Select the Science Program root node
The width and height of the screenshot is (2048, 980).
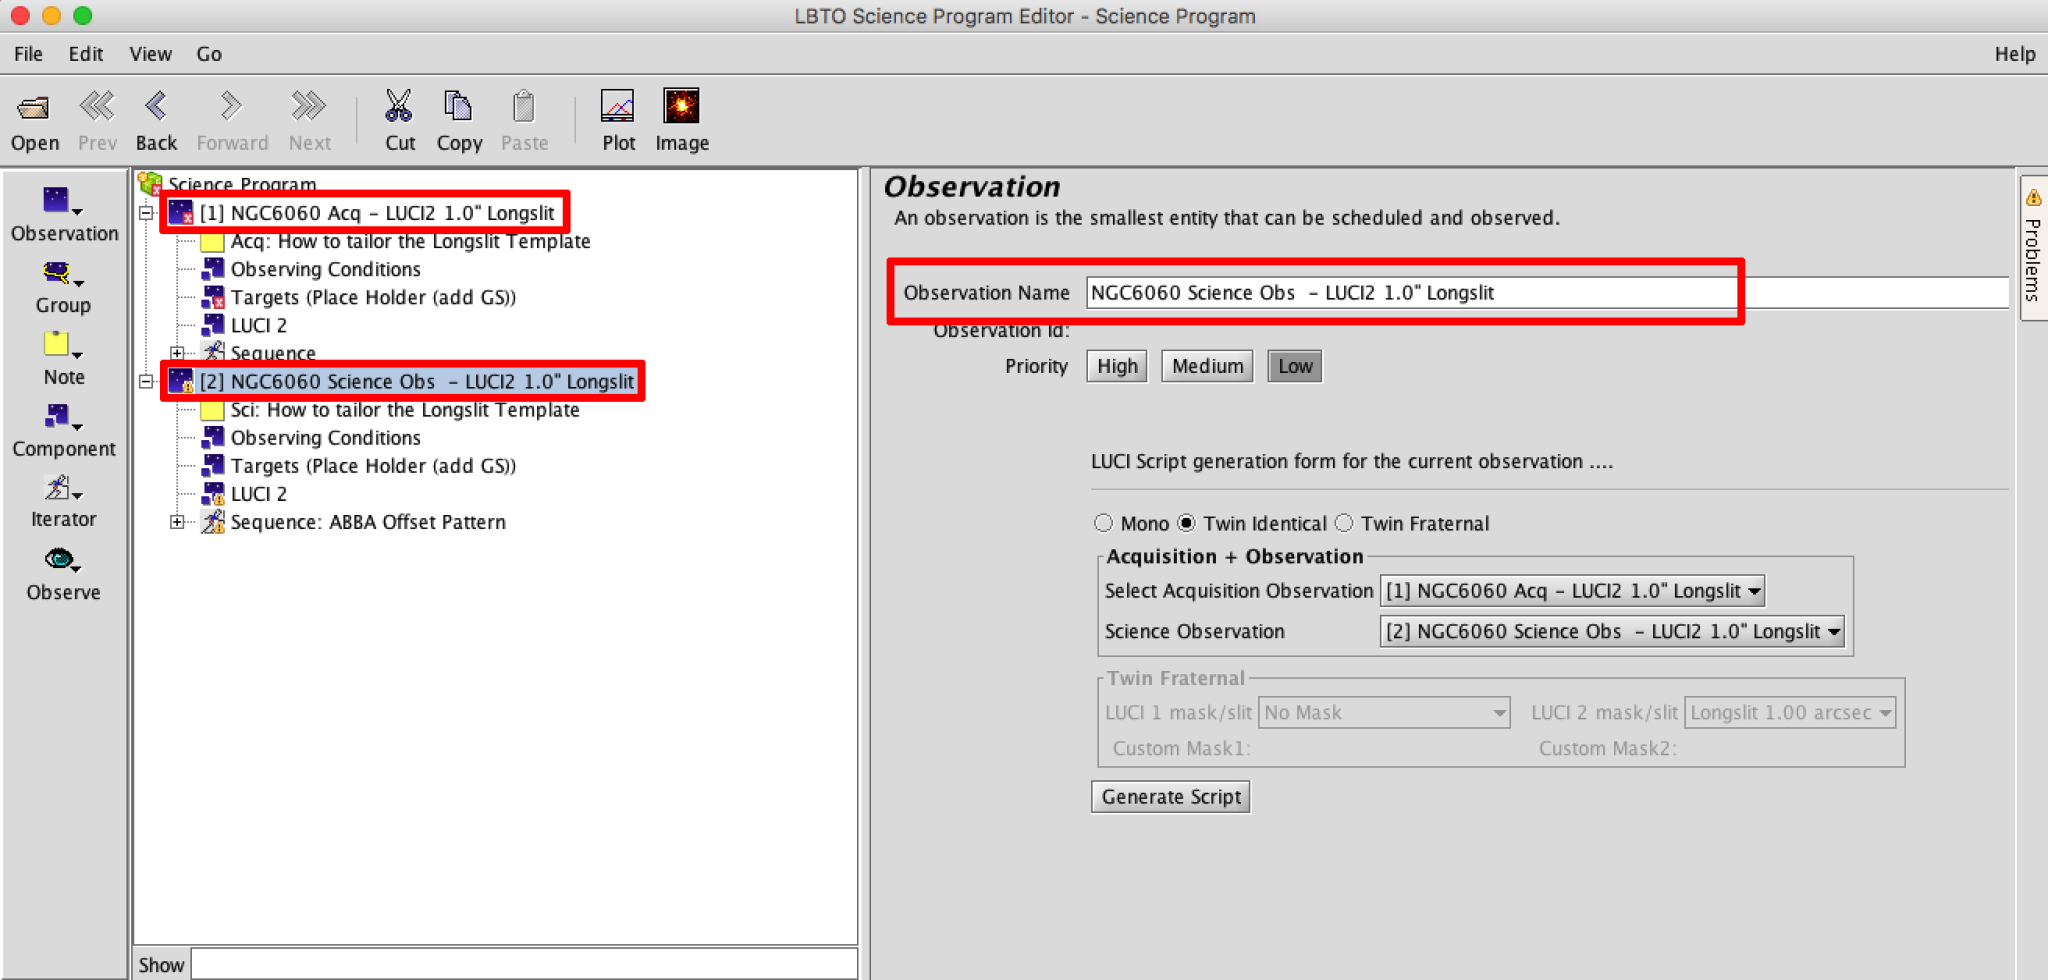[242, 184]
